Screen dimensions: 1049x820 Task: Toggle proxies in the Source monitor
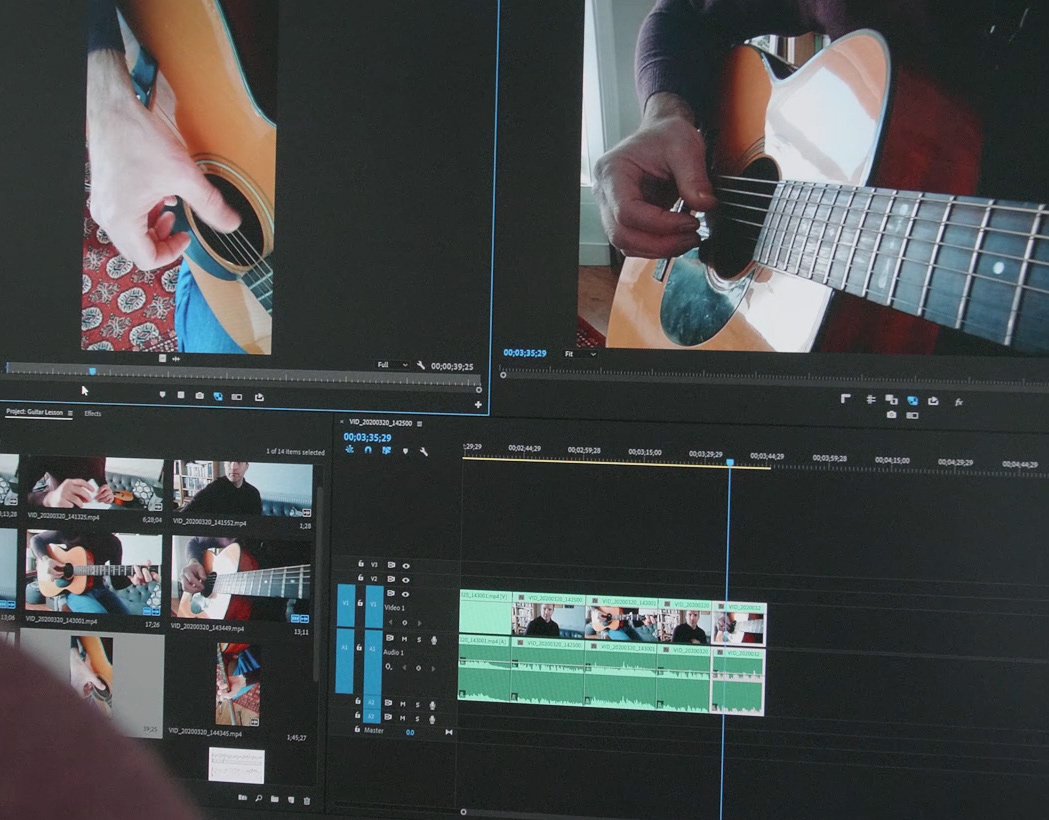pos(218,397)
